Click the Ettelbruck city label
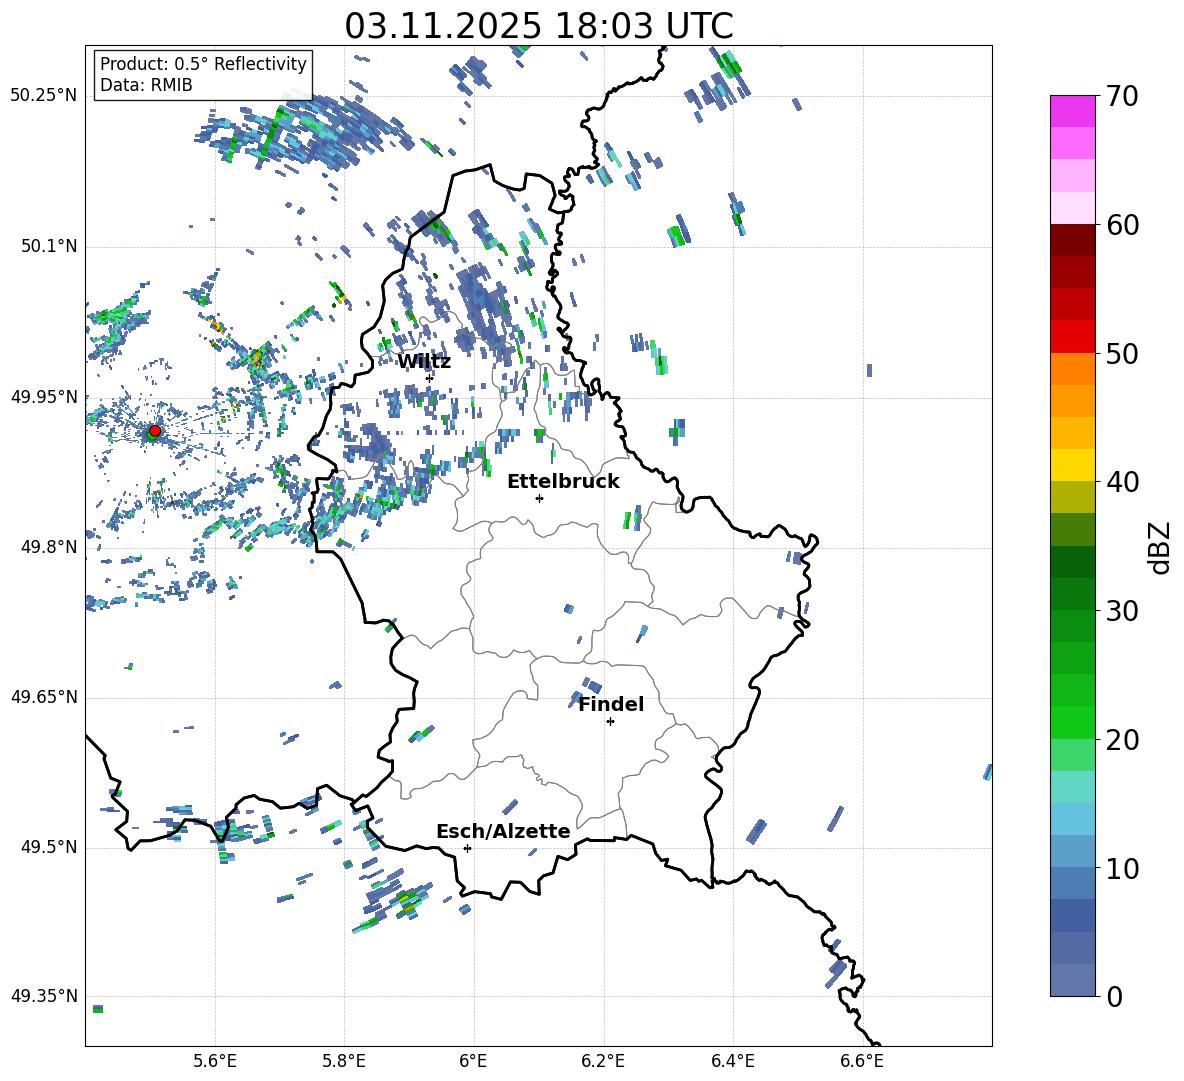 [x=563, y=482]
